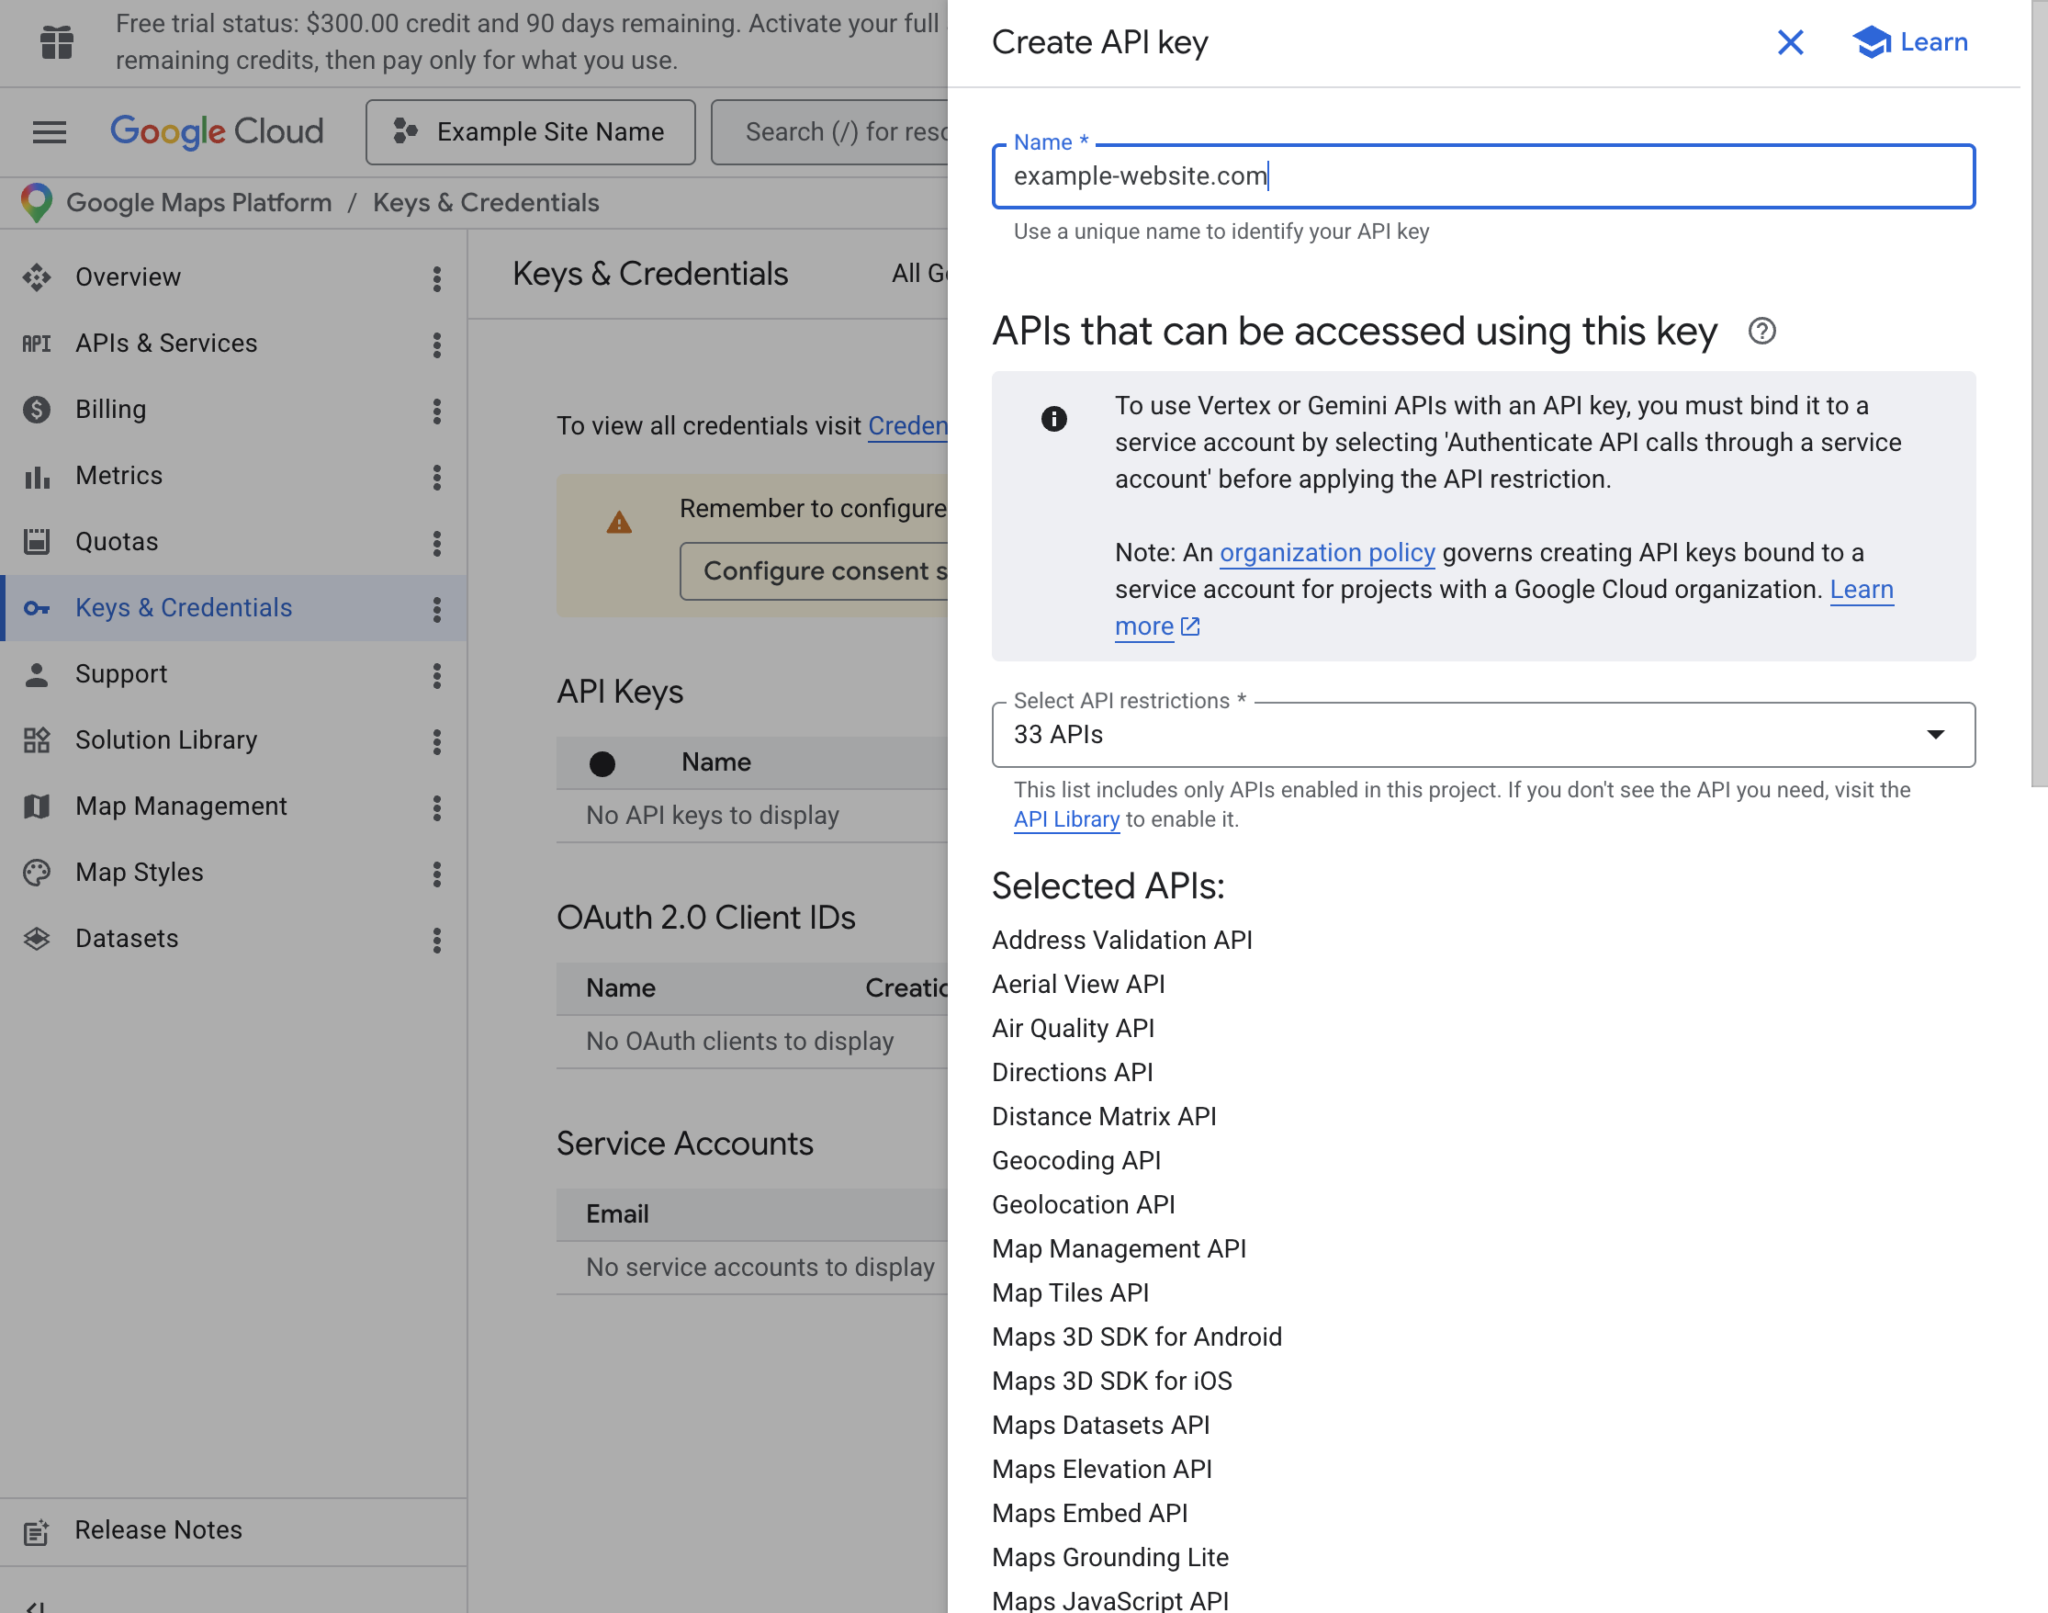Click the Learn graduation cap icon
Image resolution: width=2048 pixels, height=1613 pixels.
[x=1871, y=42]
